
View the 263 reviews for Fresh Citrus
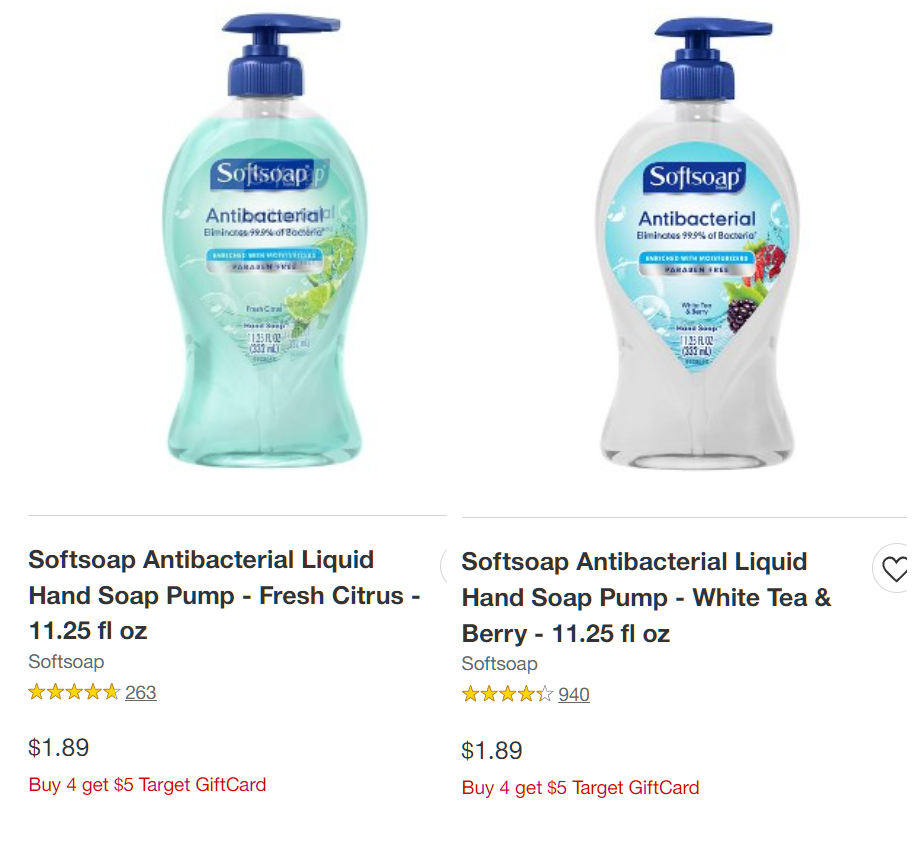[x=141, y=692]
